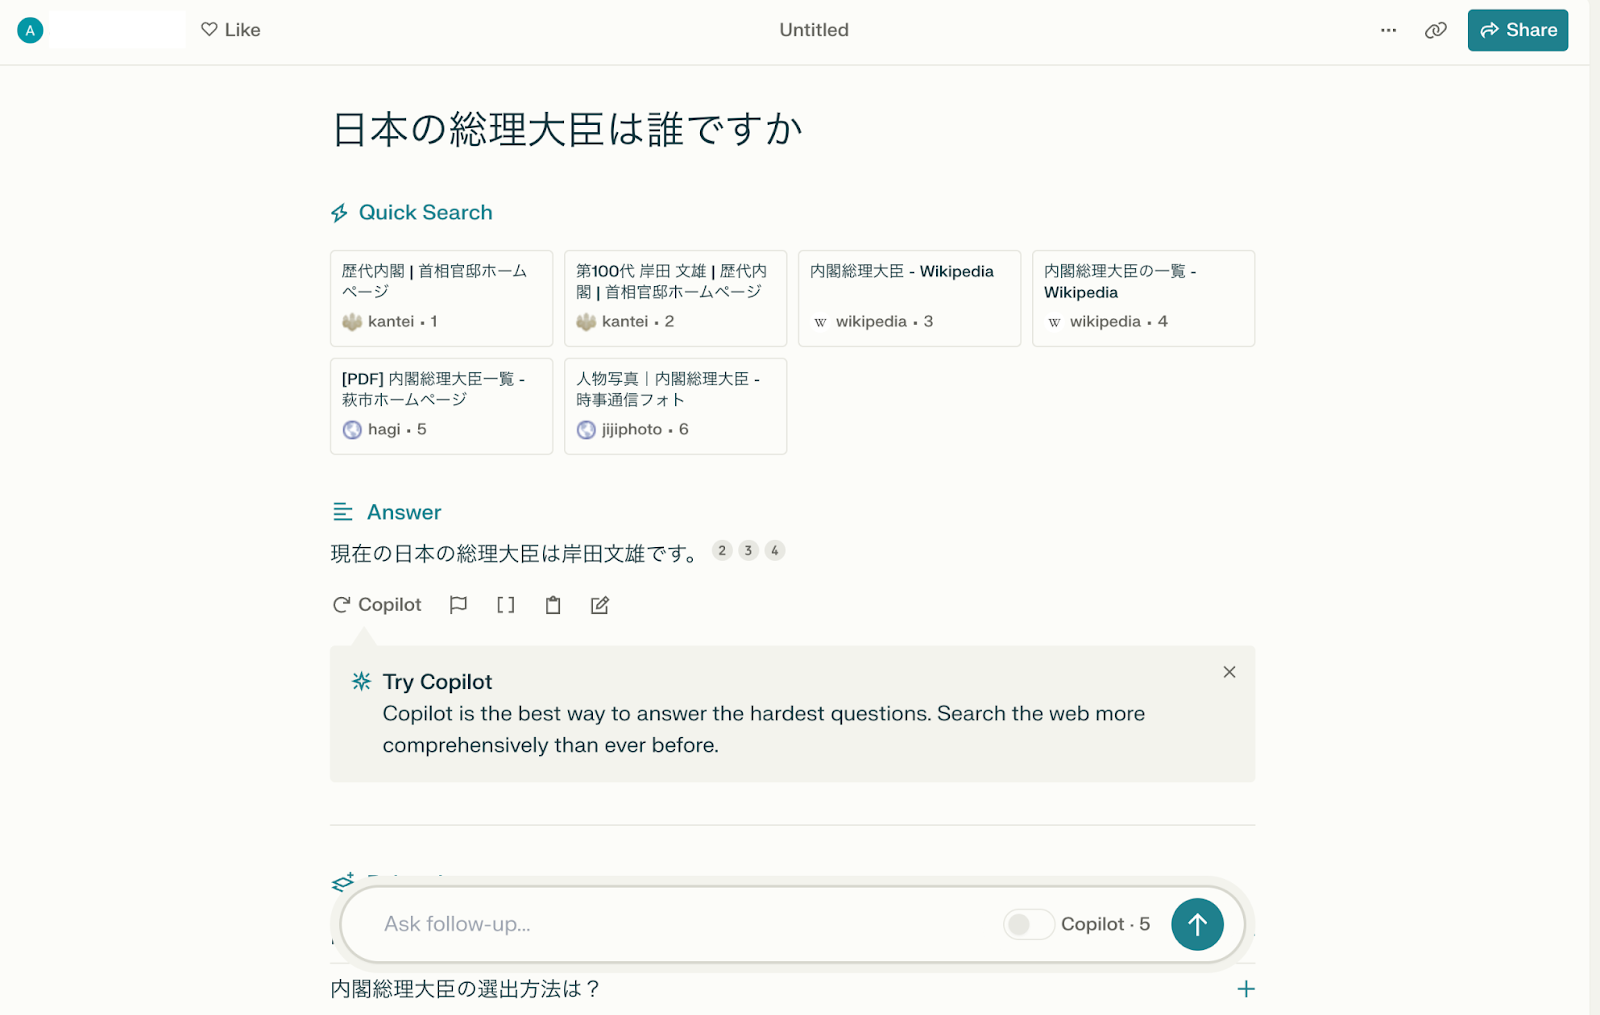Screen dimensions: 1600x1015
Task: Open the three-dots more options menu
Action: 1388,30
